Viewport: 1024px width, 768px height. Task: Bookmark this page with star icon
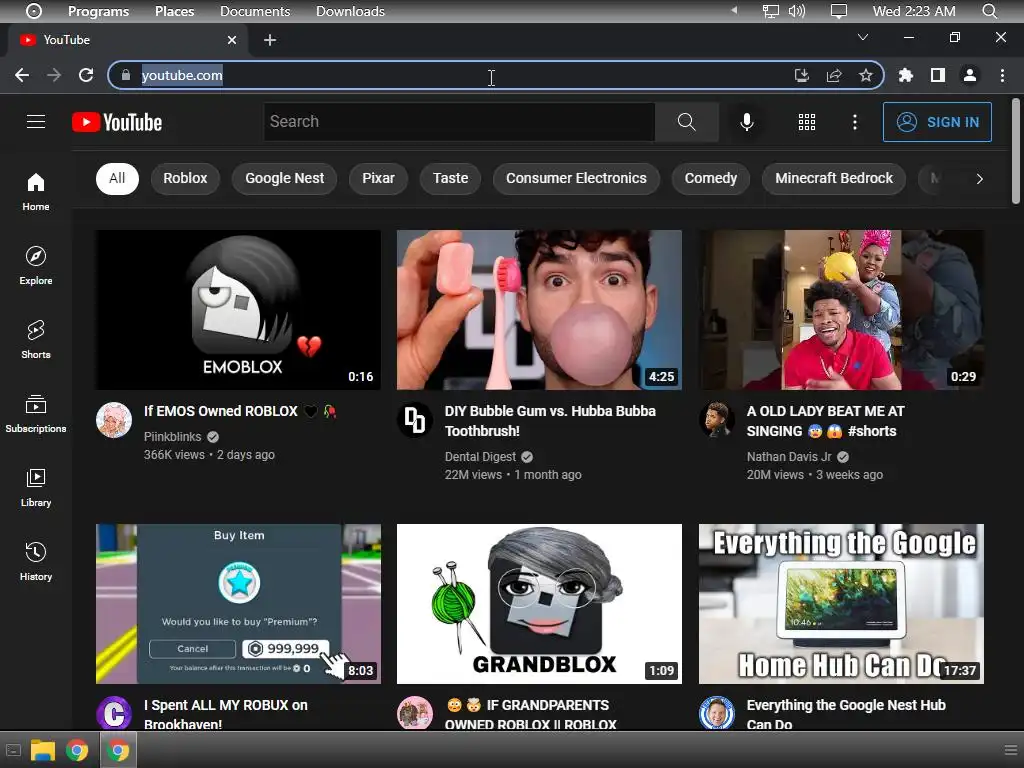865,75
